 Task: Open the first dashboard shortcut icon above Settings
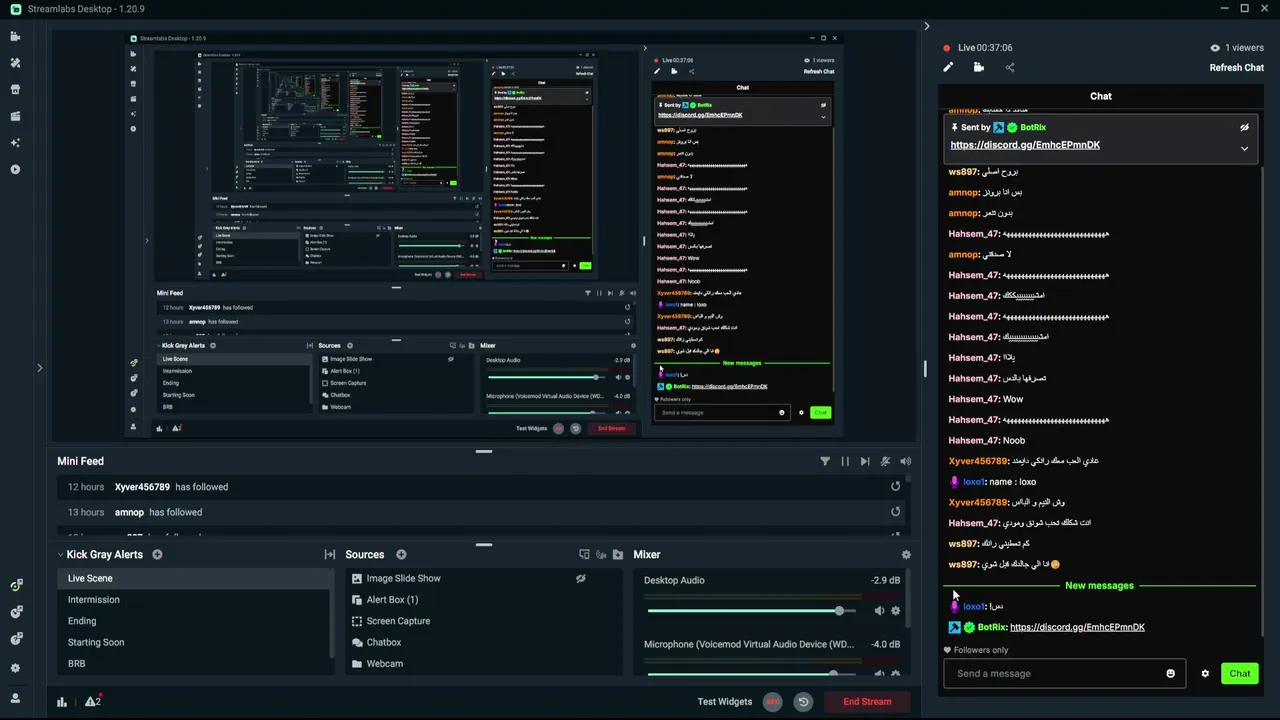click(x=16, y=585)
